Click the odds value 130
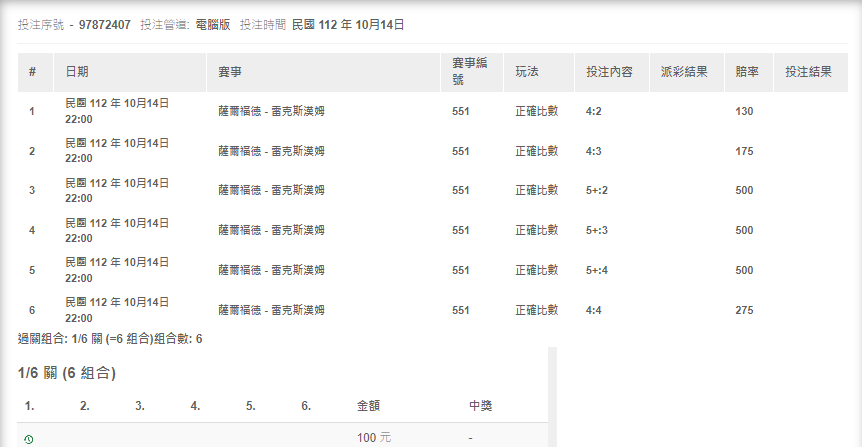Image resolution: width=862 pixels, height=447 pixels. click(x=744, y=111)
